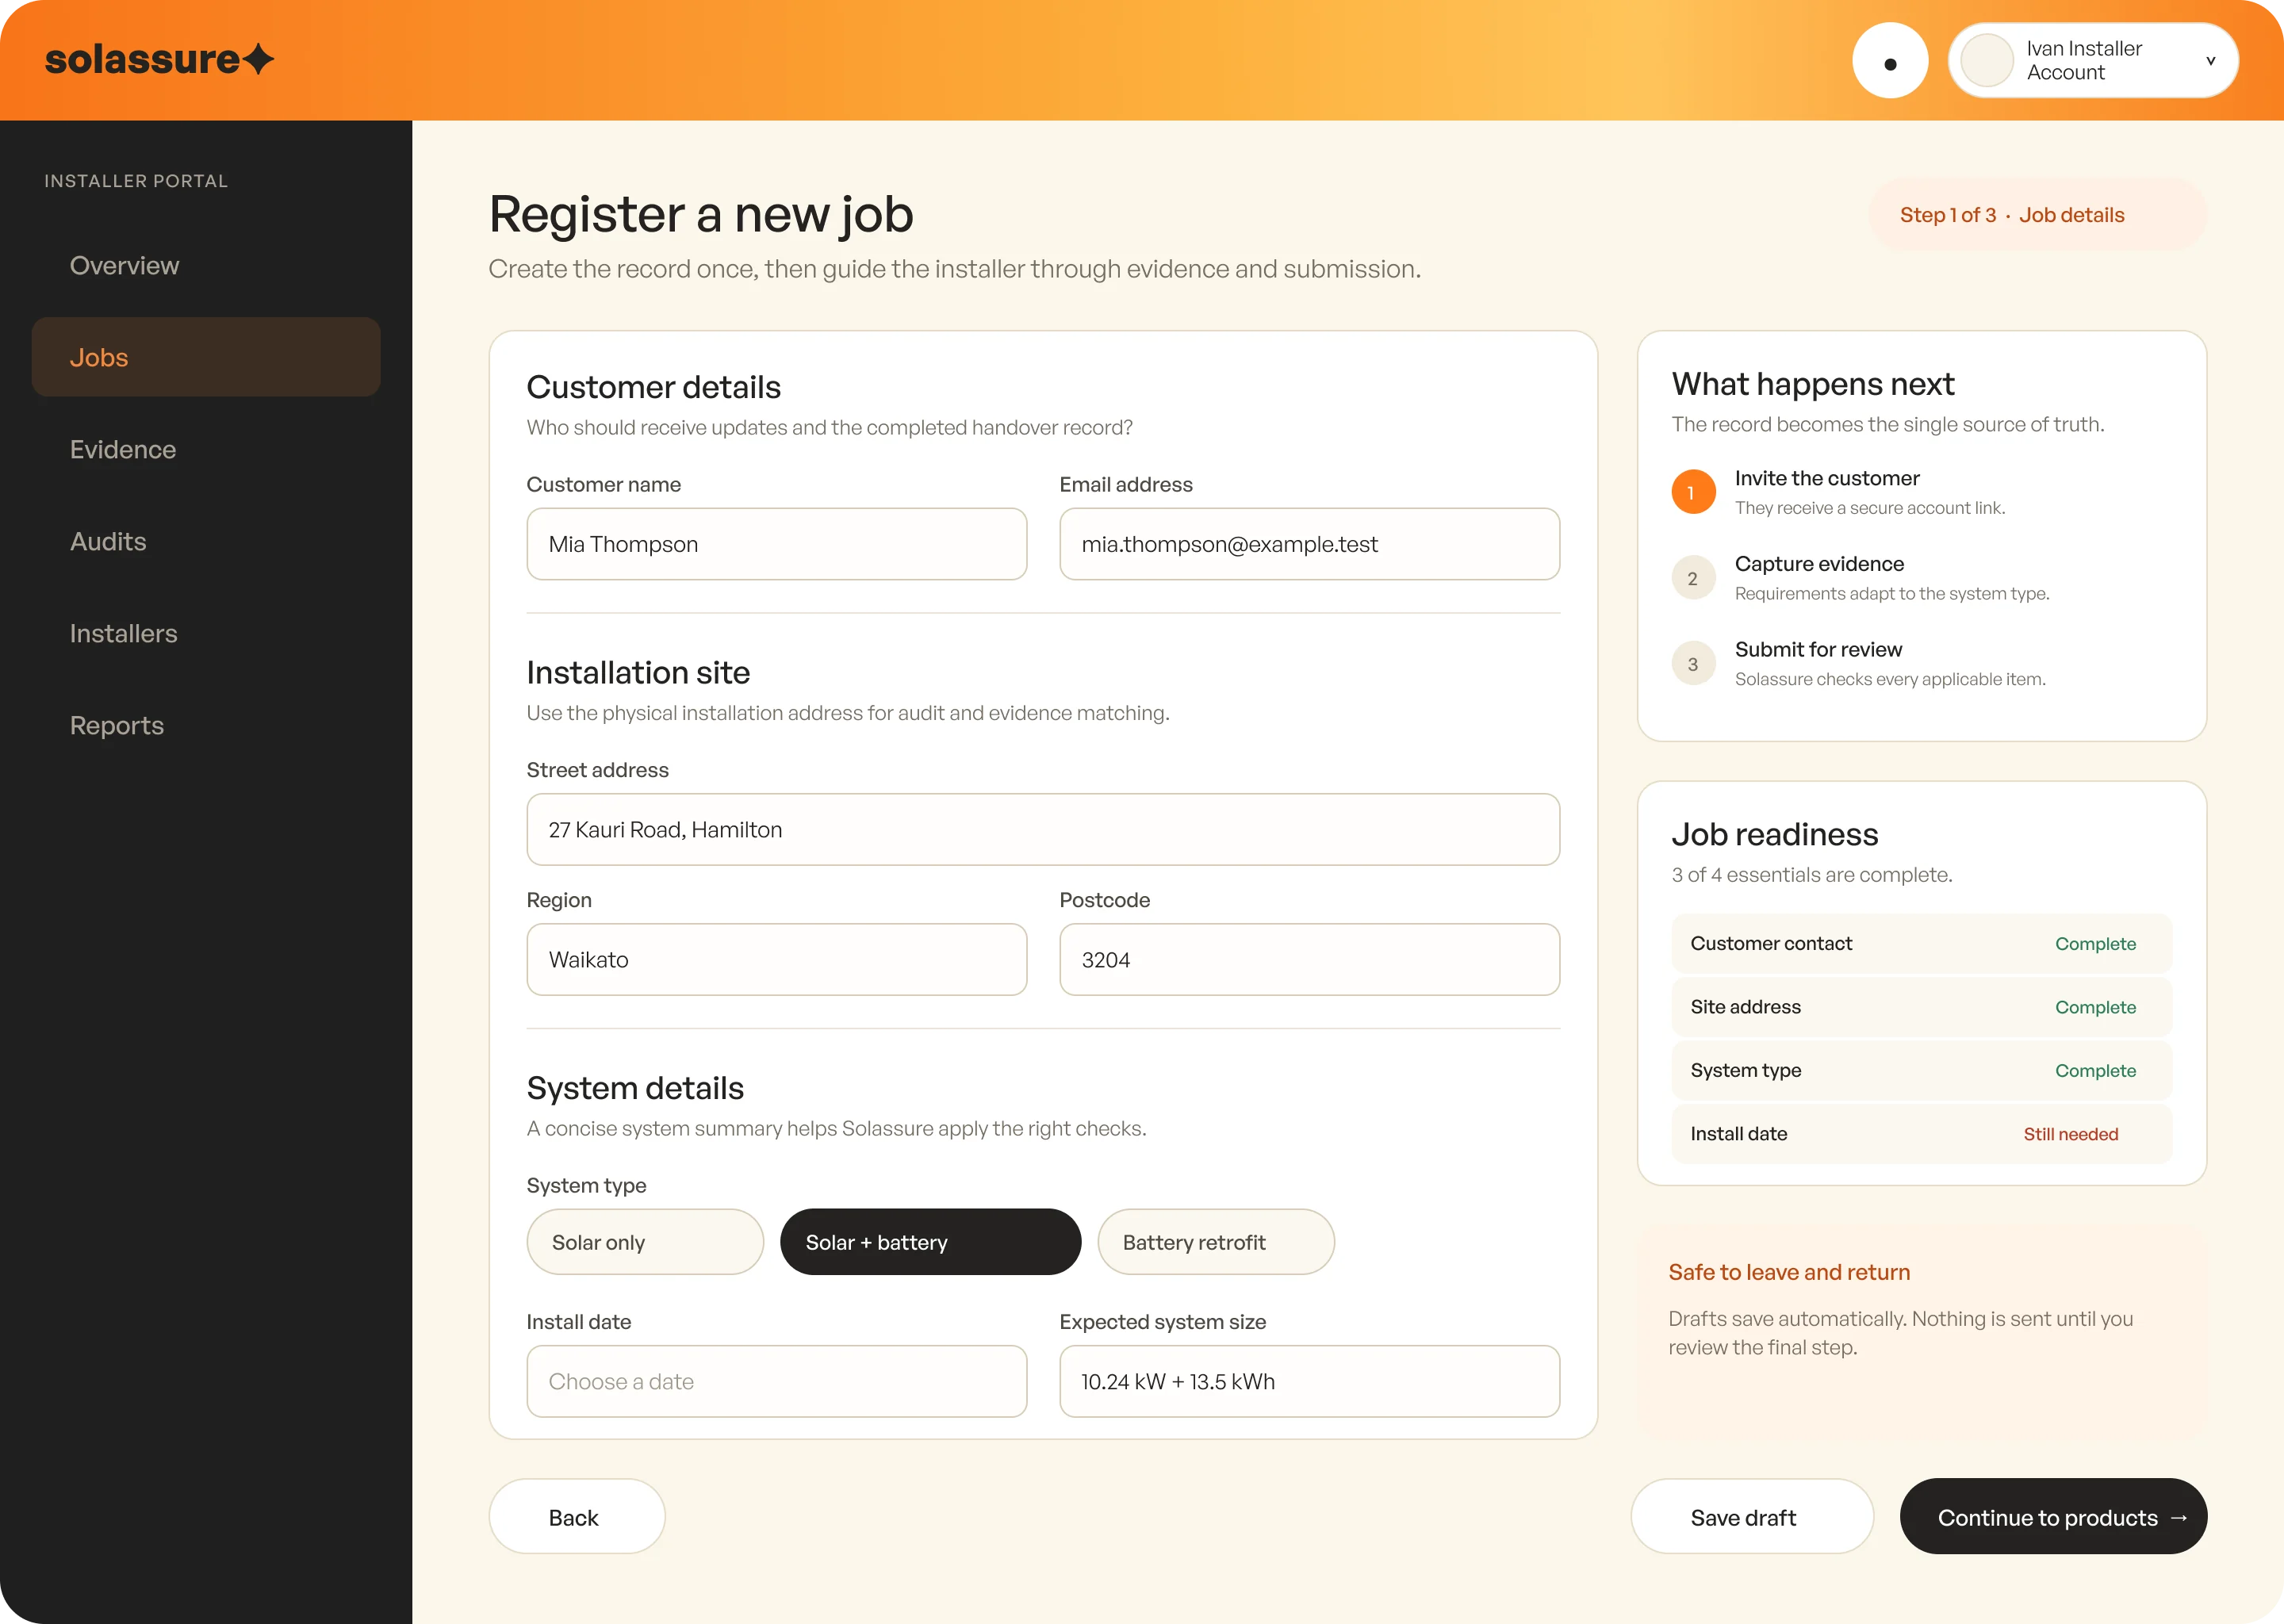2284x1624 pixels.
Task: Open the Install date picker field
Action: tap(776, 1381)
